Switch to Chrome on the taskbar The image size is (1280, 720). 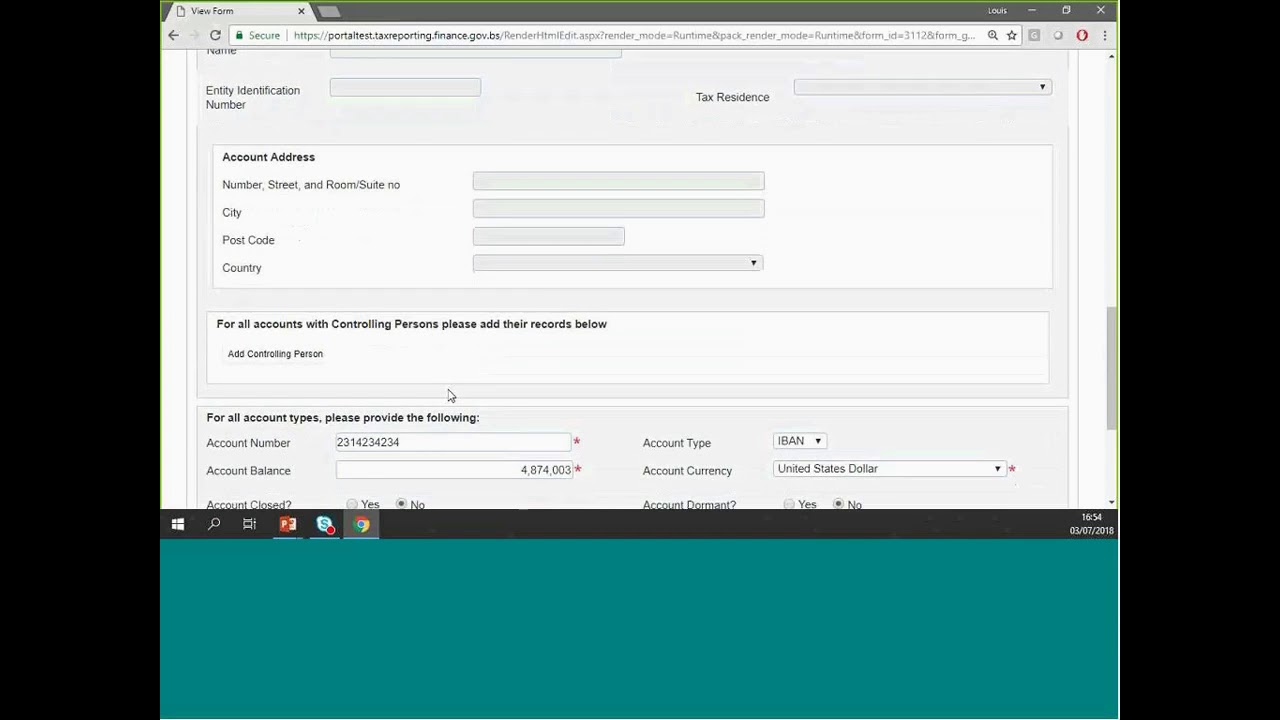pos(362,524)
